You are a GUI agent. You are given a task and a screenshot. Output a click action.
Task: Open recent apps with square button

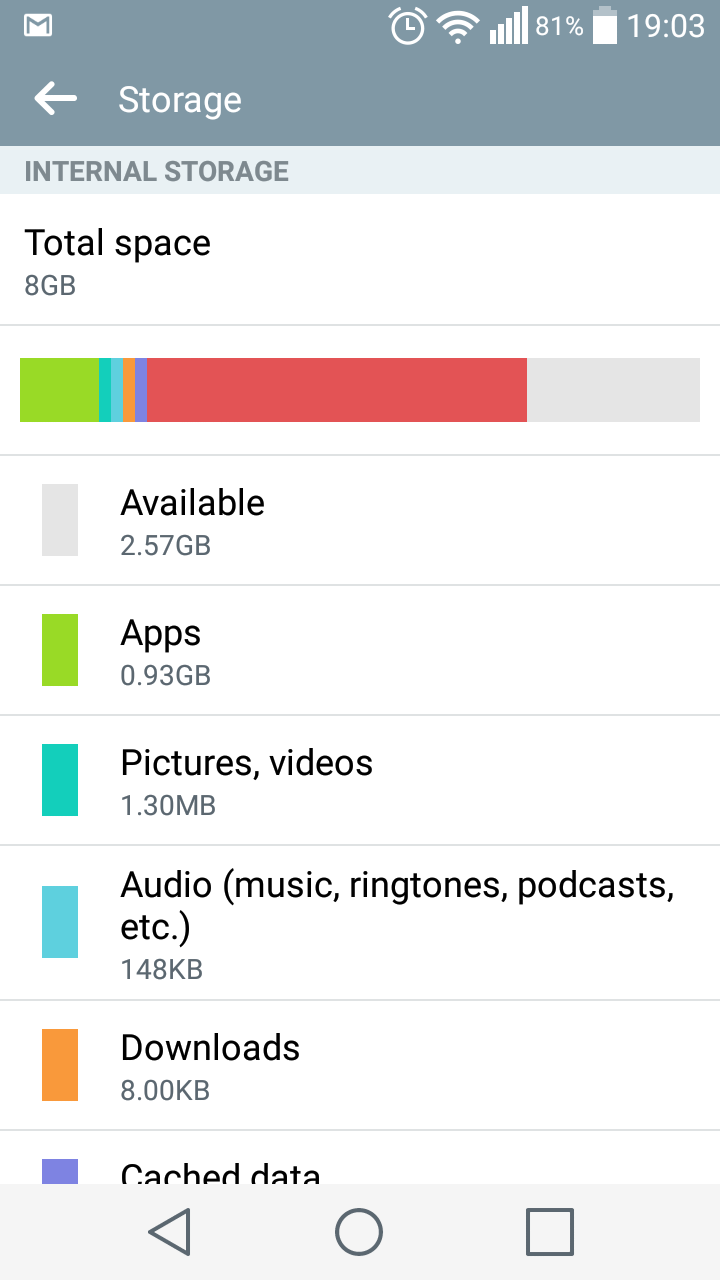pyautogui.click(x=549, y=1231)
